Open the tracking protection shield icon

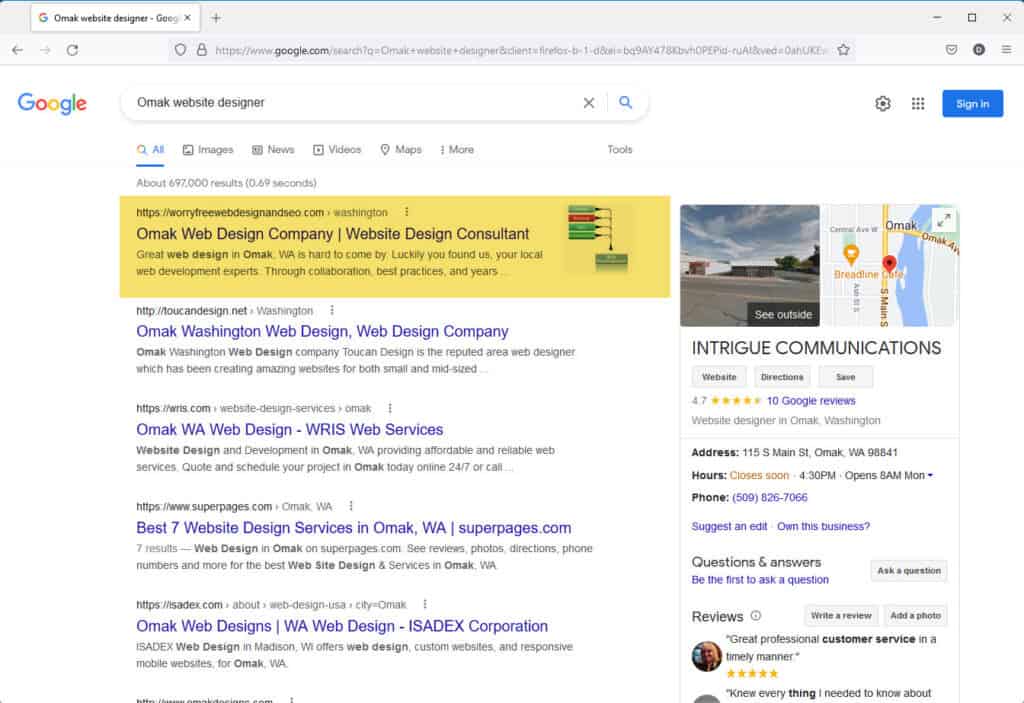click(181, 50)
